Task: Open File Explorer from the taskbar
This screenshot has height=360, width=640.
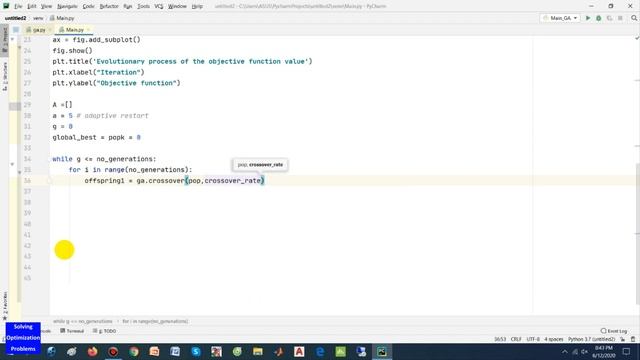Action: pyautogui.click(x=258, y=351)
